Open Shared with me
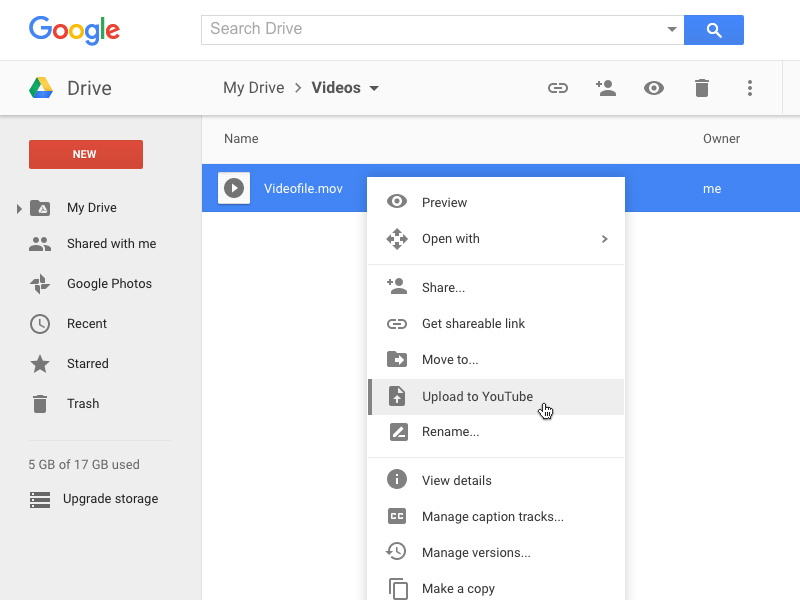The width and height of the screenshot is (800, 600). 112,243
